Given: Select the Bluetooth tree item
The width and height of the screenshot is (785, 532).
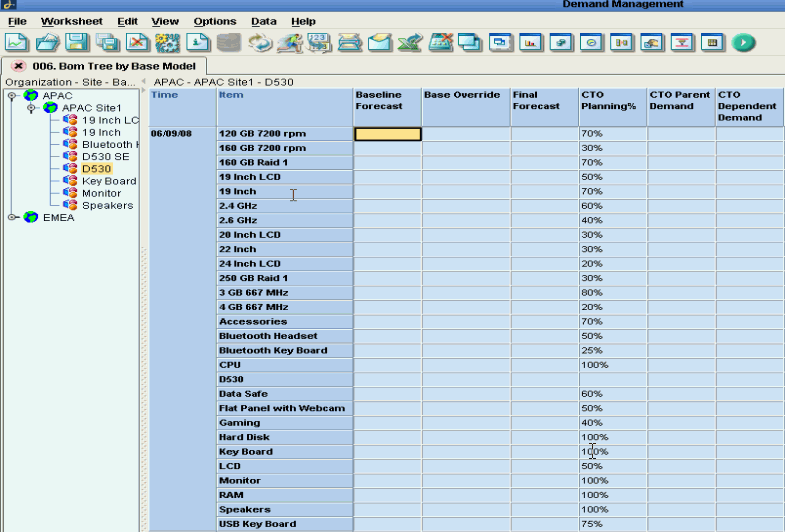Looking at the screenshot, I should [110, 144].
